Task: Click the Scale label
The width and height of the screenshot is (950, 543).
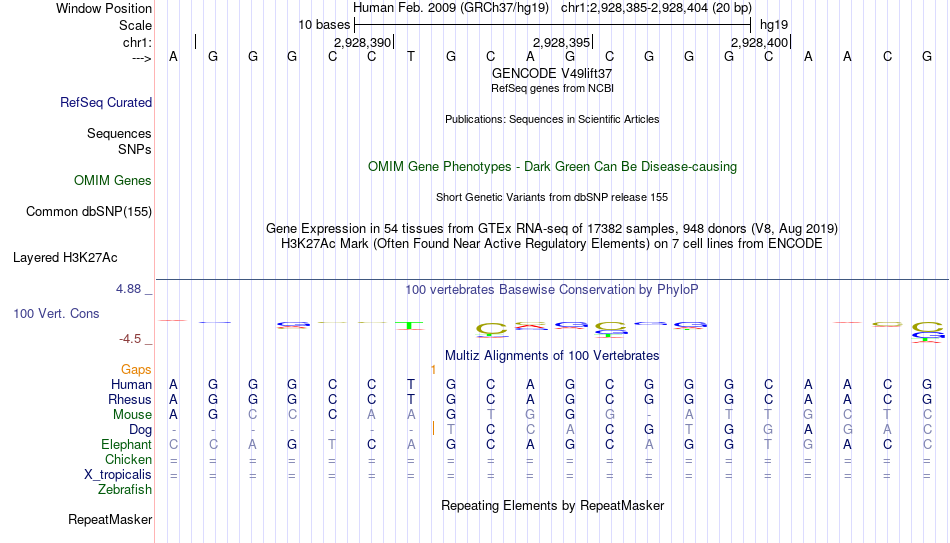Action: coord(135,25)
